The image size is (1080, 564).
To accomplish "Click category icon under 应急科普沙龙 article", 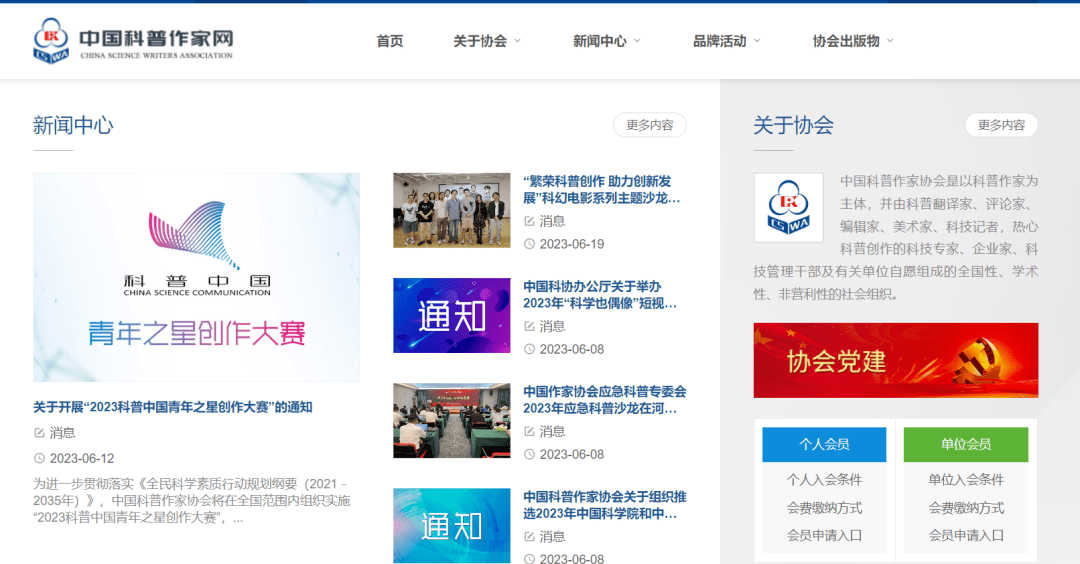I will click(529, 432).
